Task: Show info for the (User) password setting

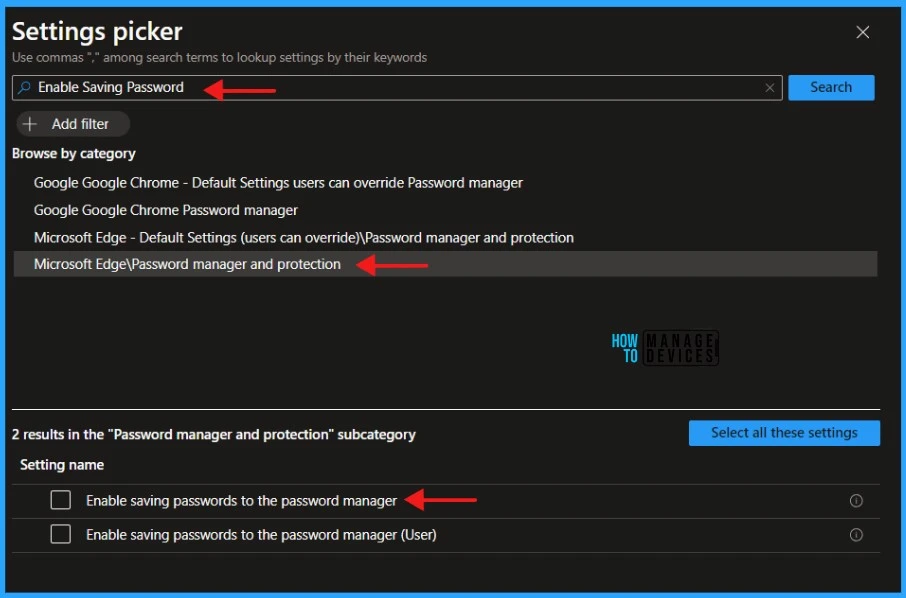Action: coord(856,534)
